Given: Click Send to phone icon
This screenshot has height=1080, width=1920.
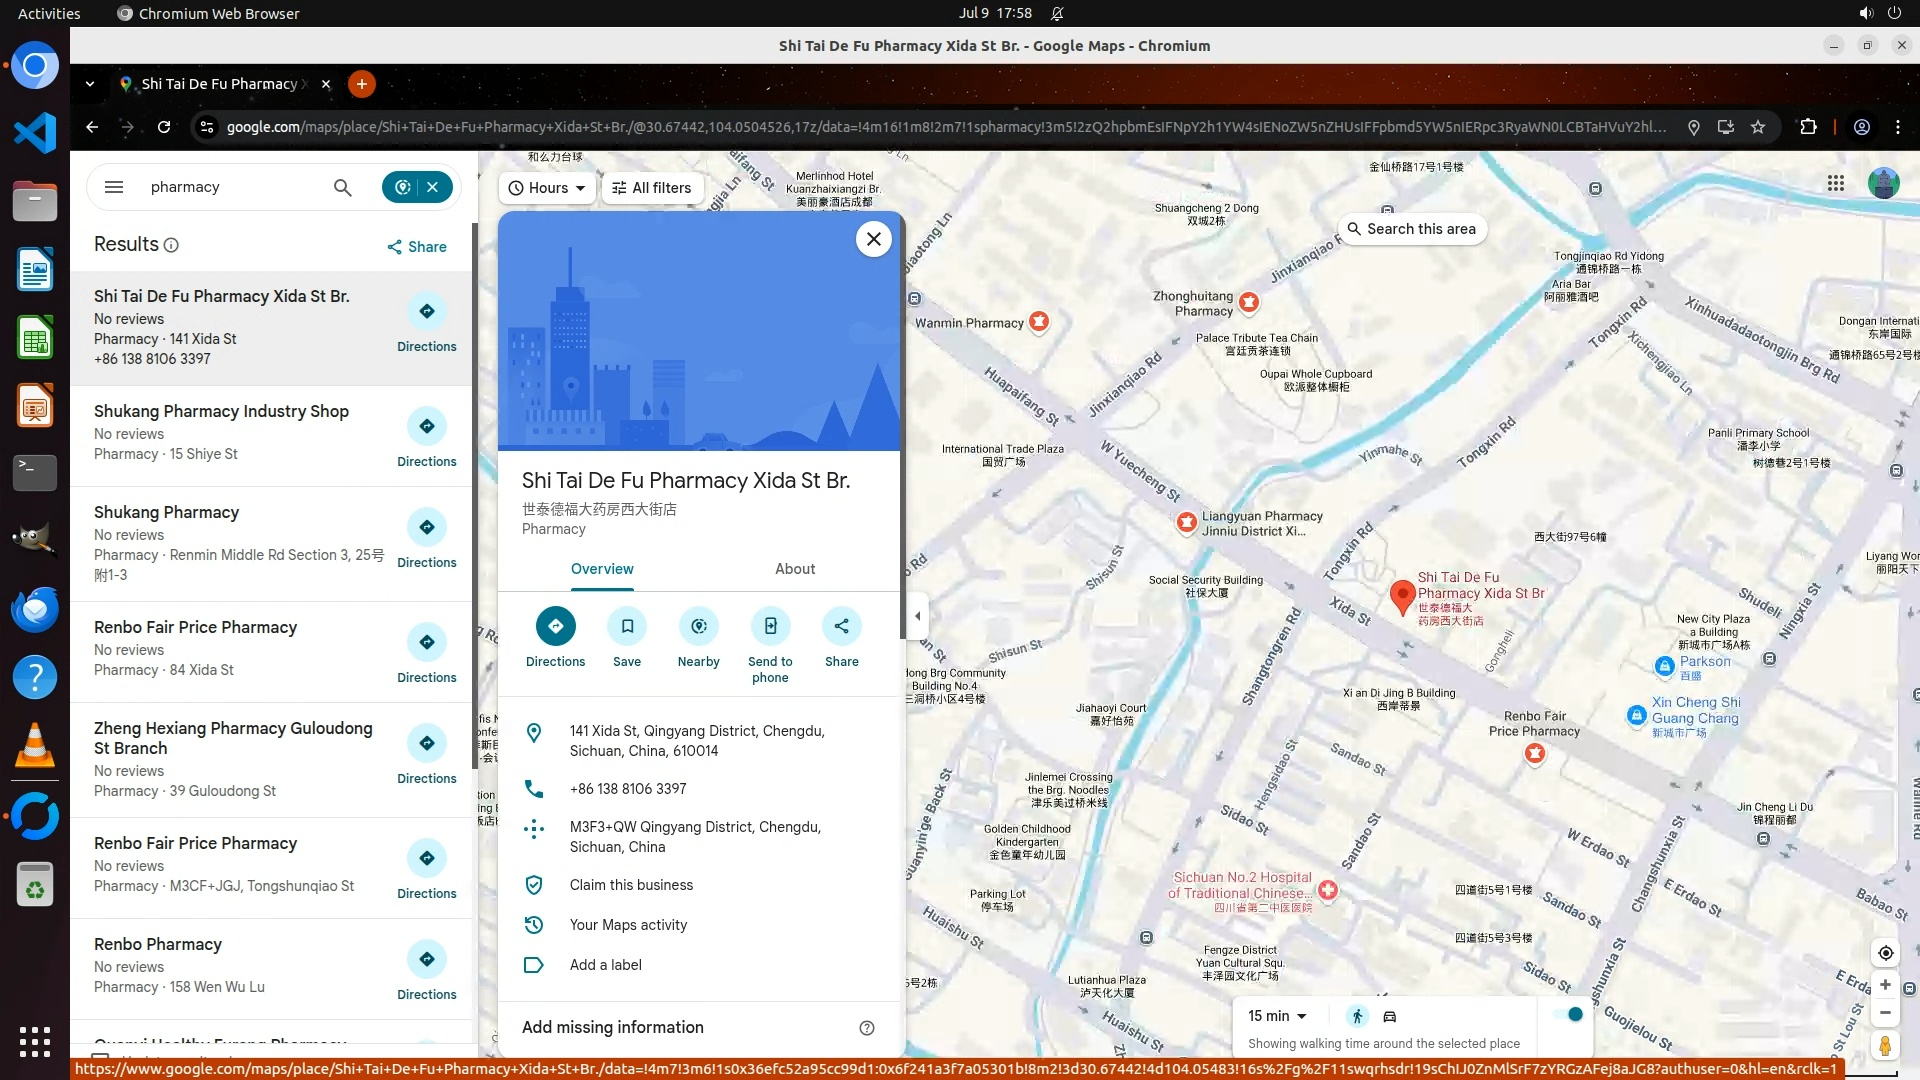Looking at the screenshot, I should 770,627.
